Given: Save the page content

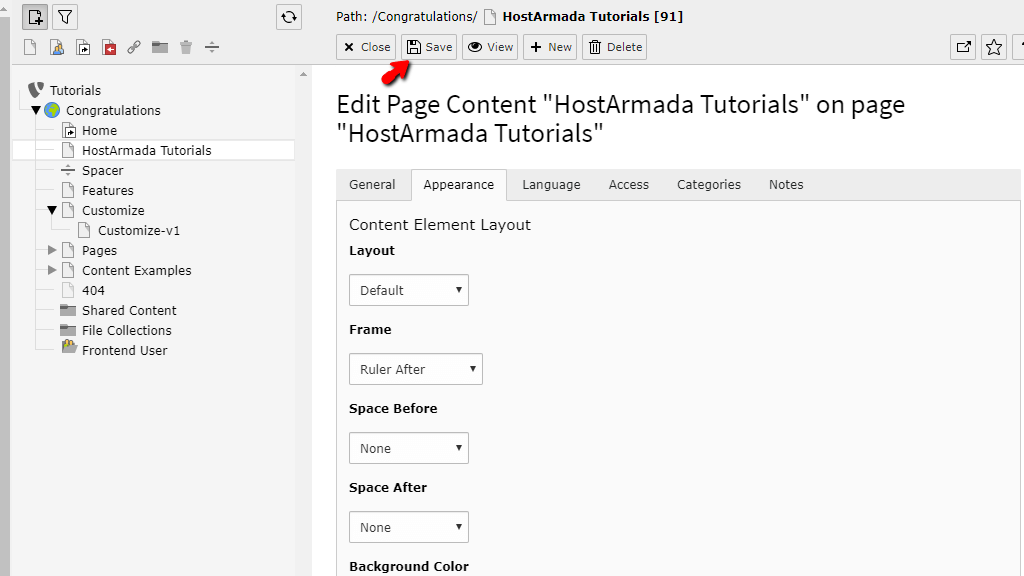Looking at the screenshot, I should (x=429, y=47).
